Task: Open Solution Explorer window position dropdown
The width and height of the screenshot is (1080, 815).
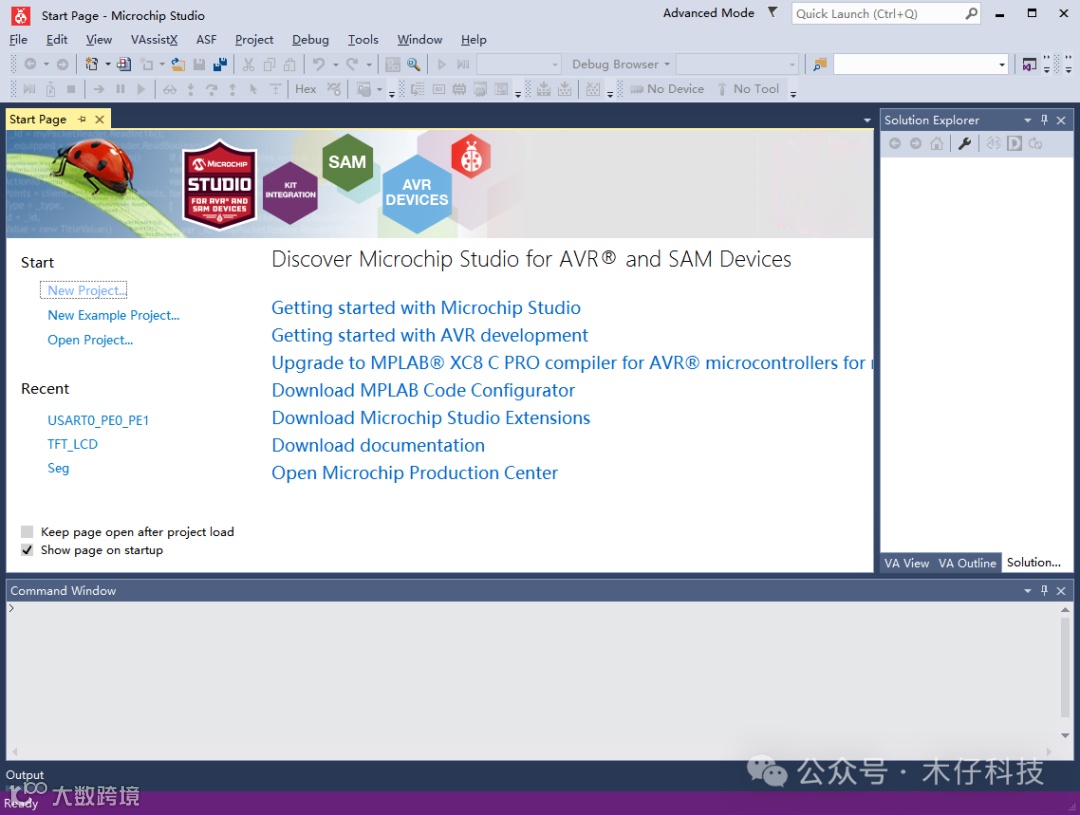Action: pyautogui.click(x=1028, y=120)
